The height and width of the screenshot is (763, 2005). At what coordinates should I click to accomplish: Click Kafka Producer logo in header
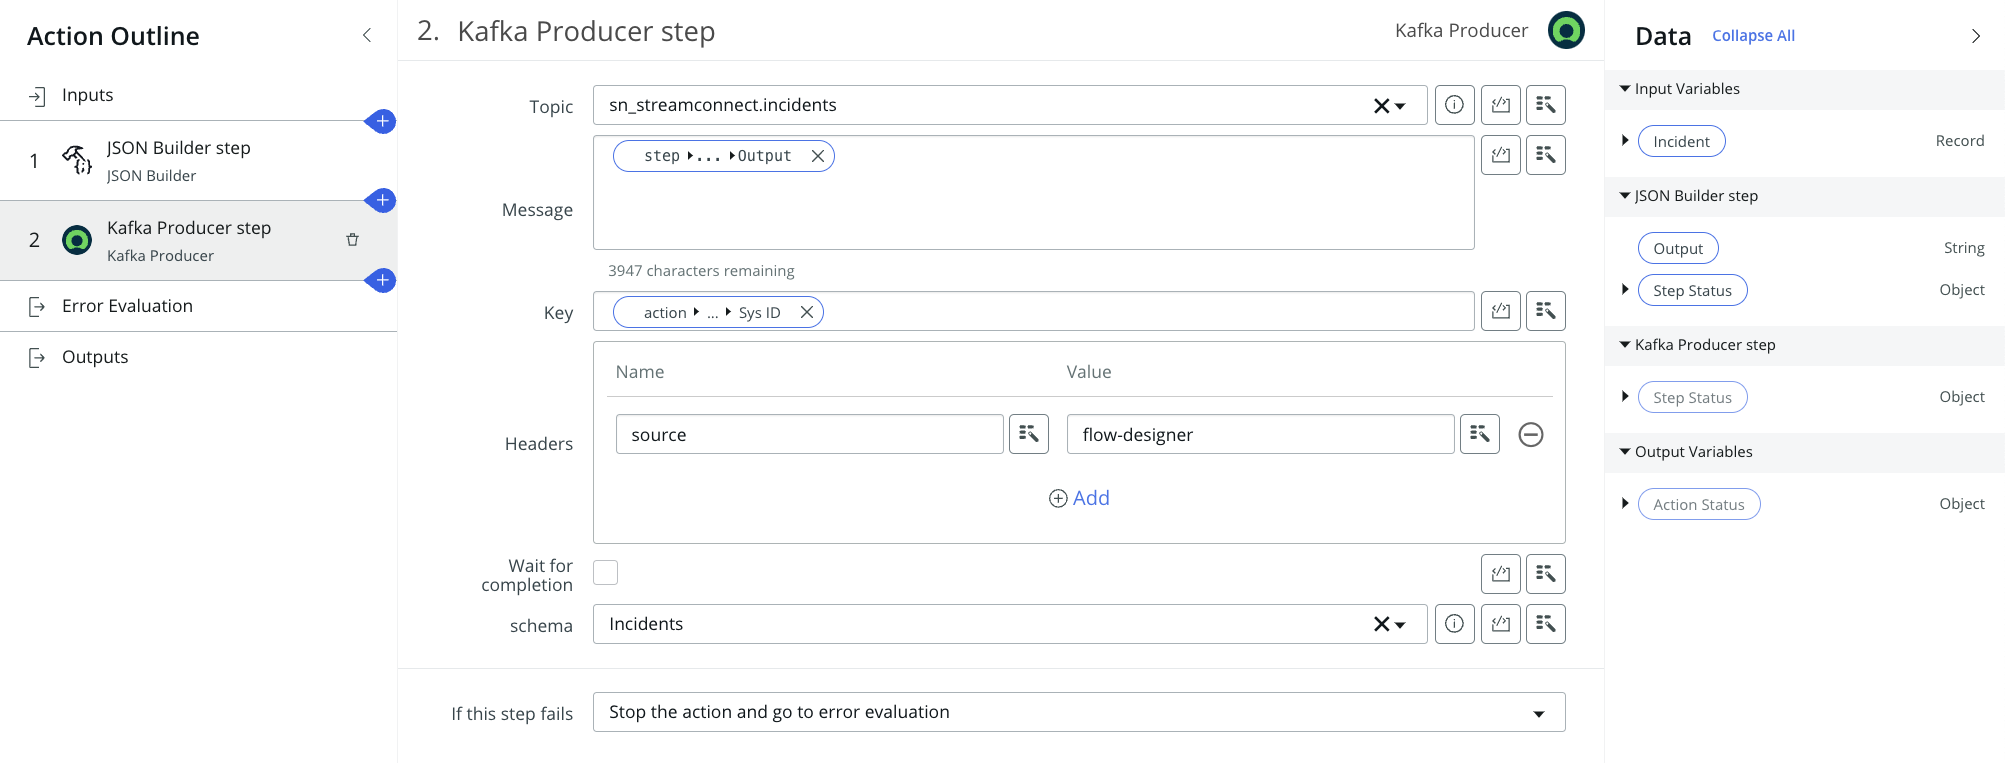pos(1566,30)
